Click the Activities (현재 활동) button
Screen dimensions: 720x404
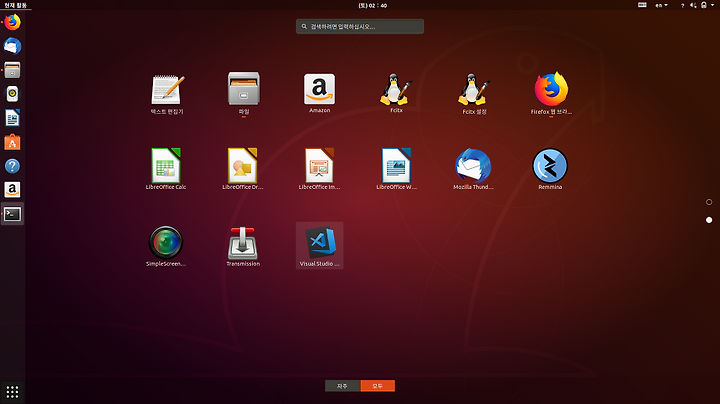(x=16, y=6)
